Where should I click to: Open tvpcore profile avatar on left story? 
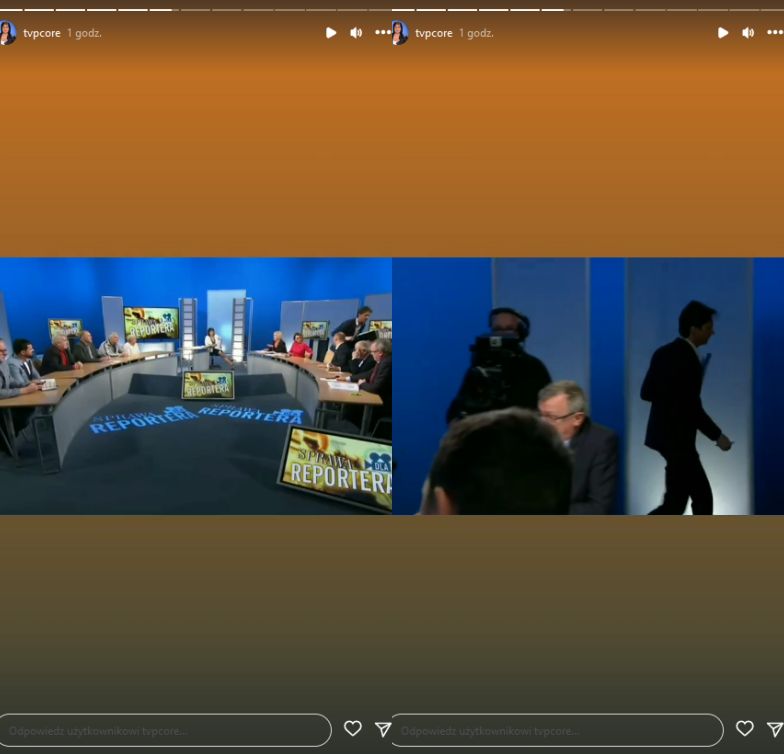tap(8, 33)
